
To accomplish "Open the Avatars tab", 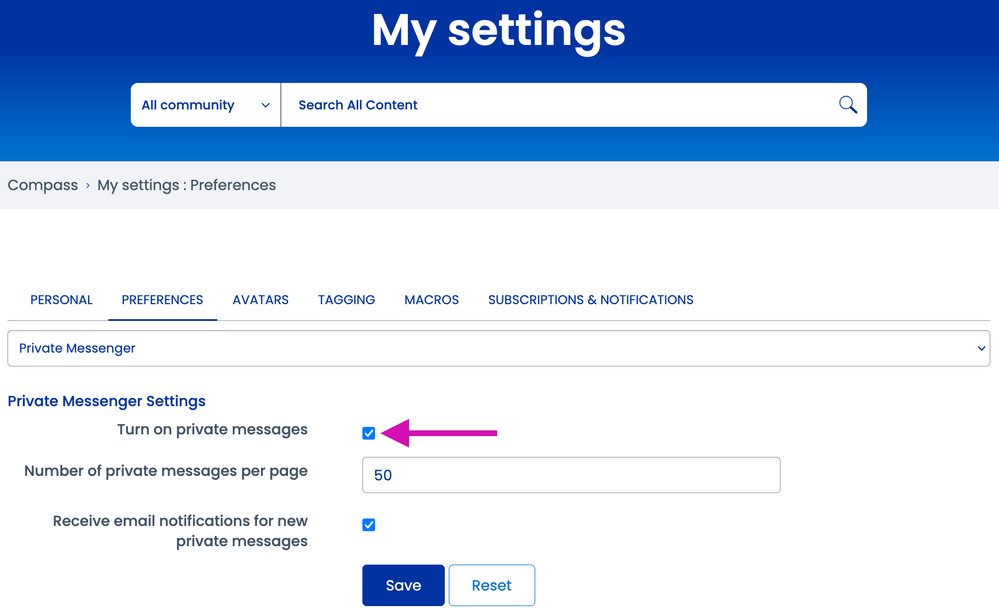I will (x=260, y=300).
